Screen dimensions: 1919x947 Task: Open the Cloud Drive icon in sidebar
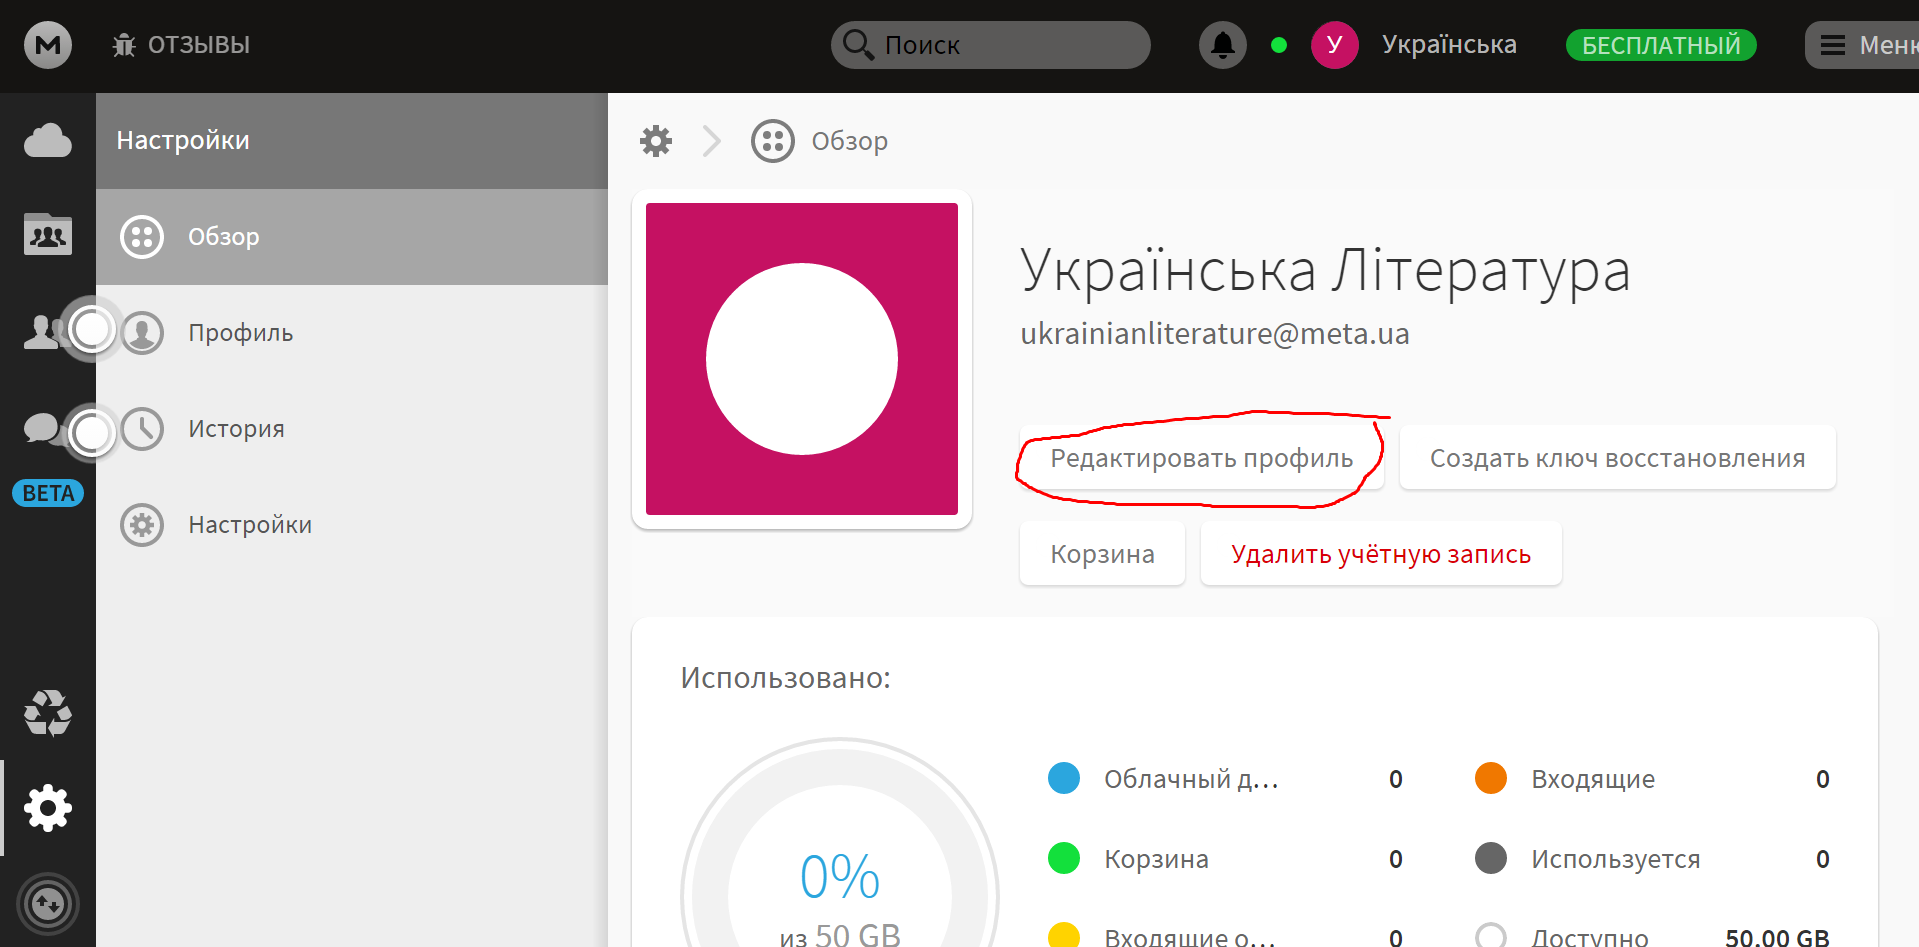coord(48,141)
